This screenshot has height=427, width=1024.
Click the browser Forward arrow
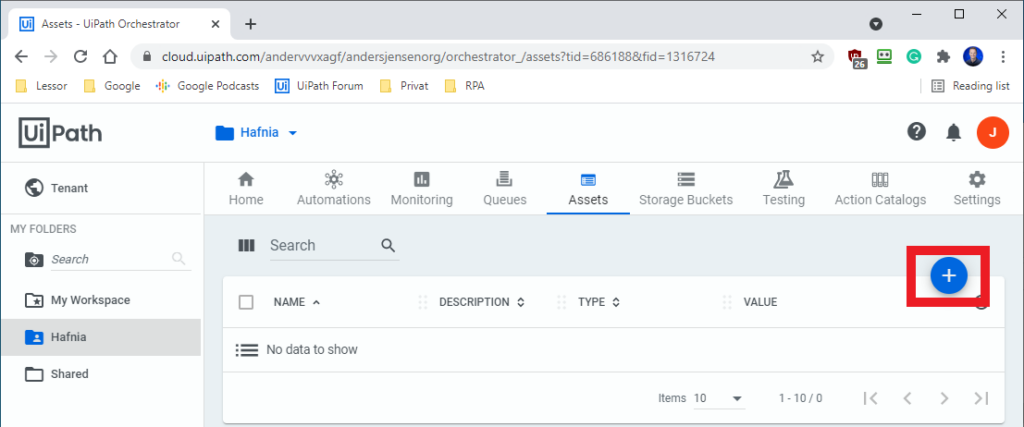[50, 57]
